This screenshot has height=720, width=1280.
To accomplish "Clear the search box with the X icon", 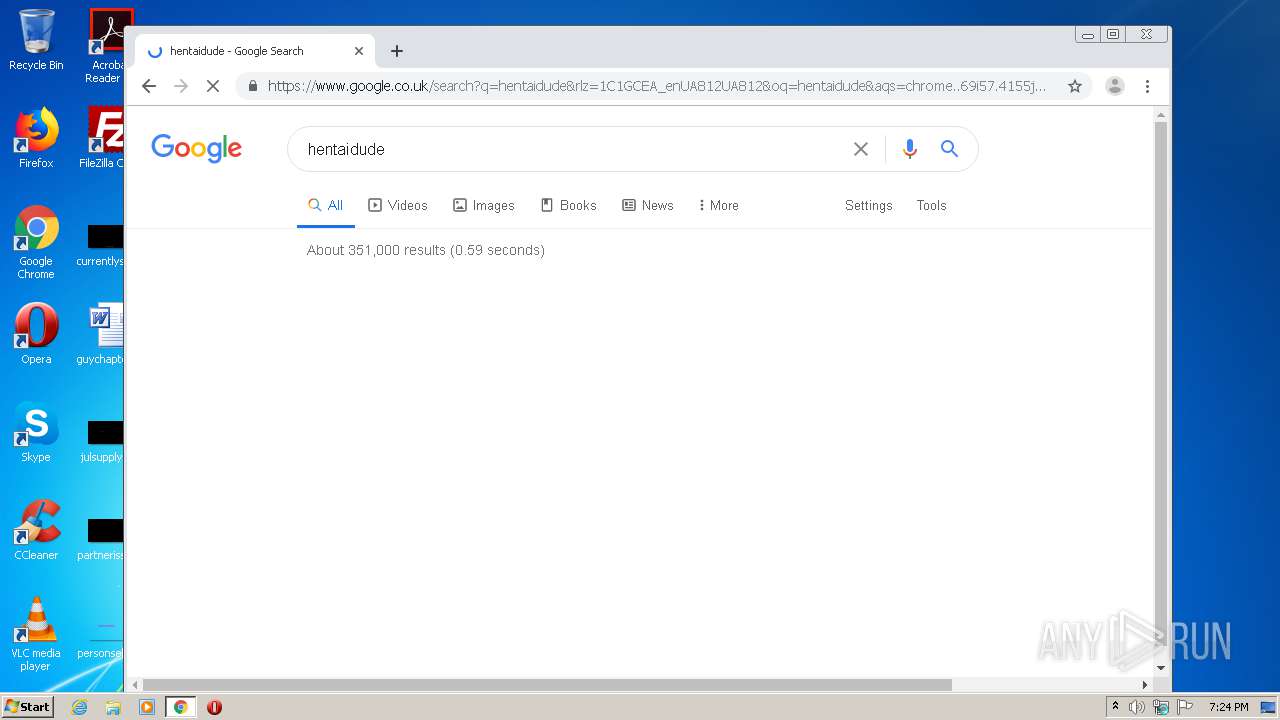I will tap(860, 149).
